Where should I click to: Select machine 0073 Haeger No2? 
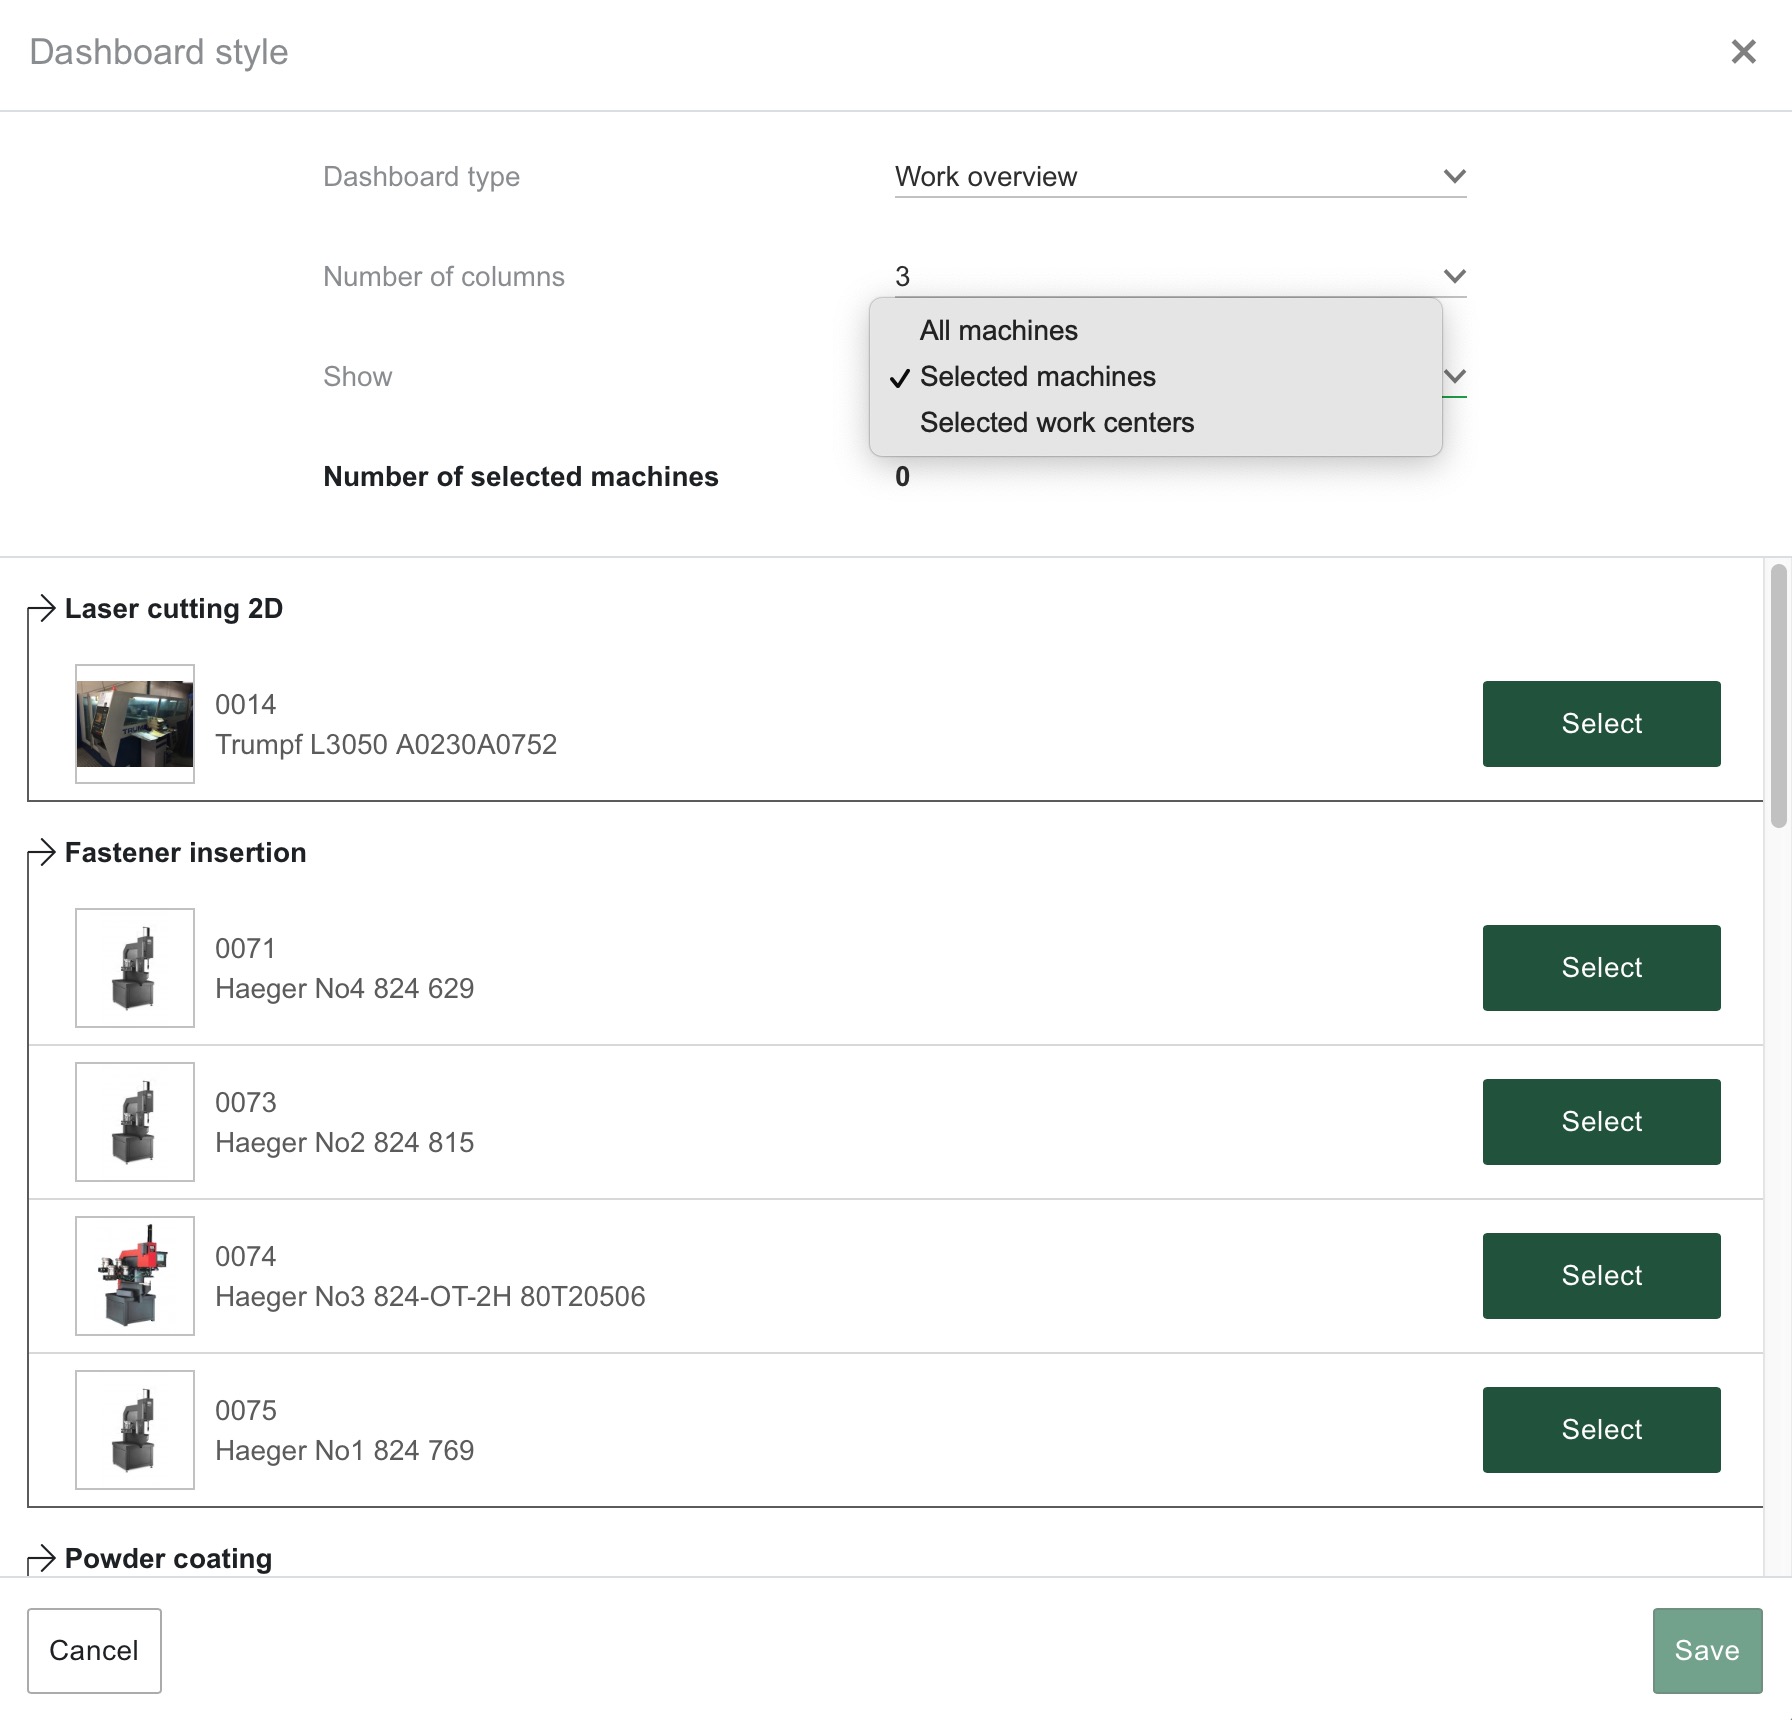click(1600, 1121)
